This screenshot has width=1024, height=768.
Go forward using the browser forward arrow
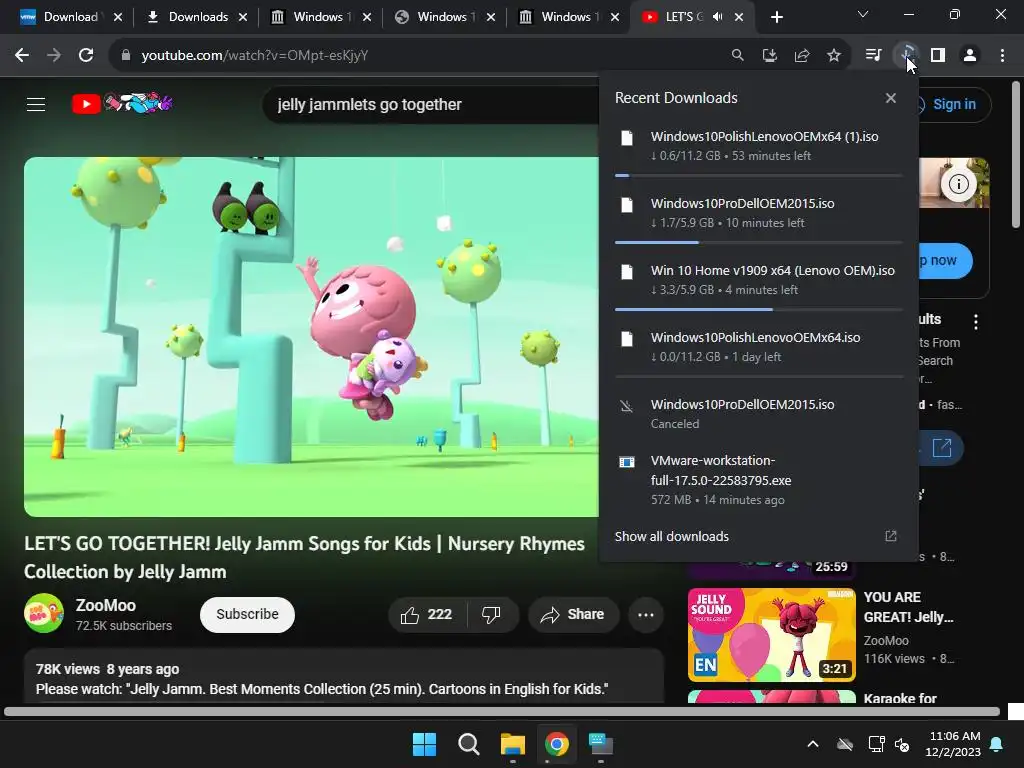pyautogui.click(x=54, y=56)
